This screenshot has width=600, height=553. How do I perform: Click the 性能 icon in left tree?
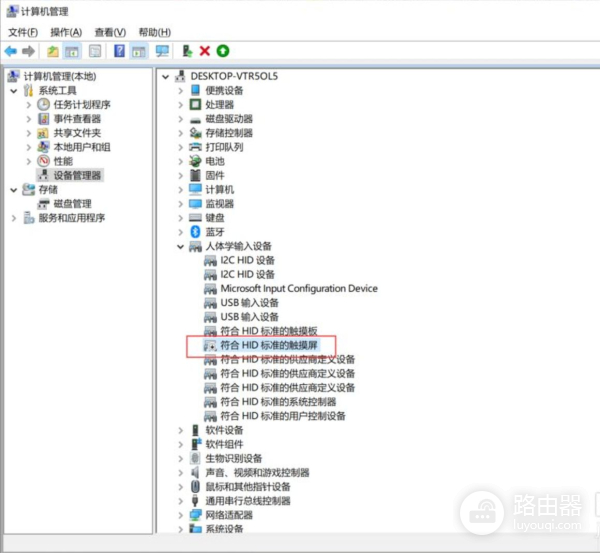tap(43, 161)
